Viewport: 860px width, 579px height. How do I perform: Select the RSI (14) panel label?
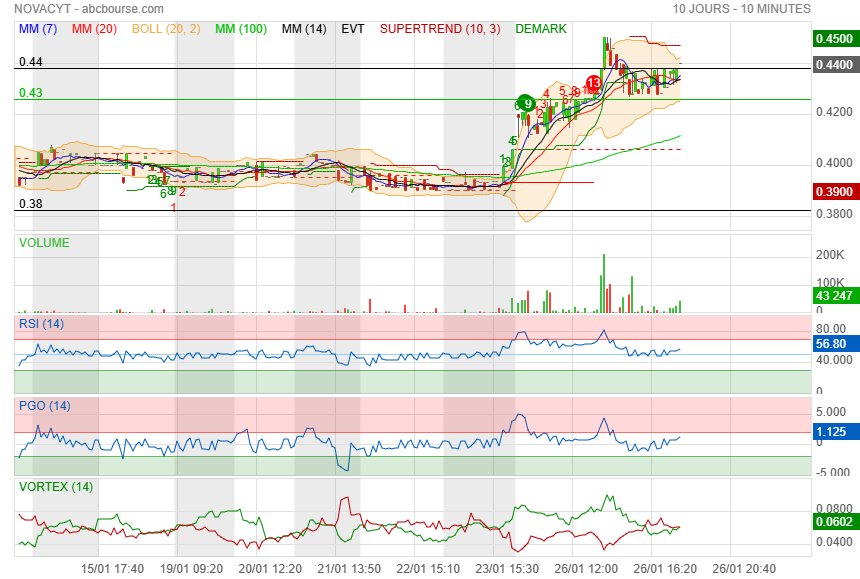[42, 323]
